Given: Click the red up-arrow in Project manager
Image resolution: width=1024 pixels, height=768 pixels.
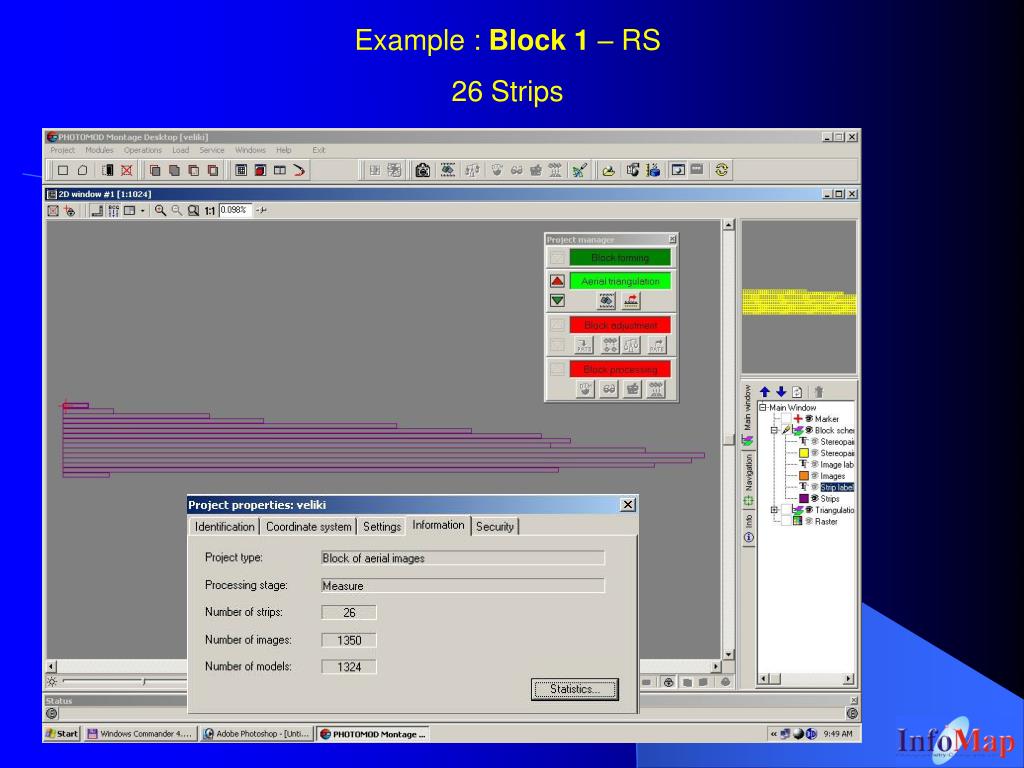Looking at the screenshot, I should pos(557,281).
